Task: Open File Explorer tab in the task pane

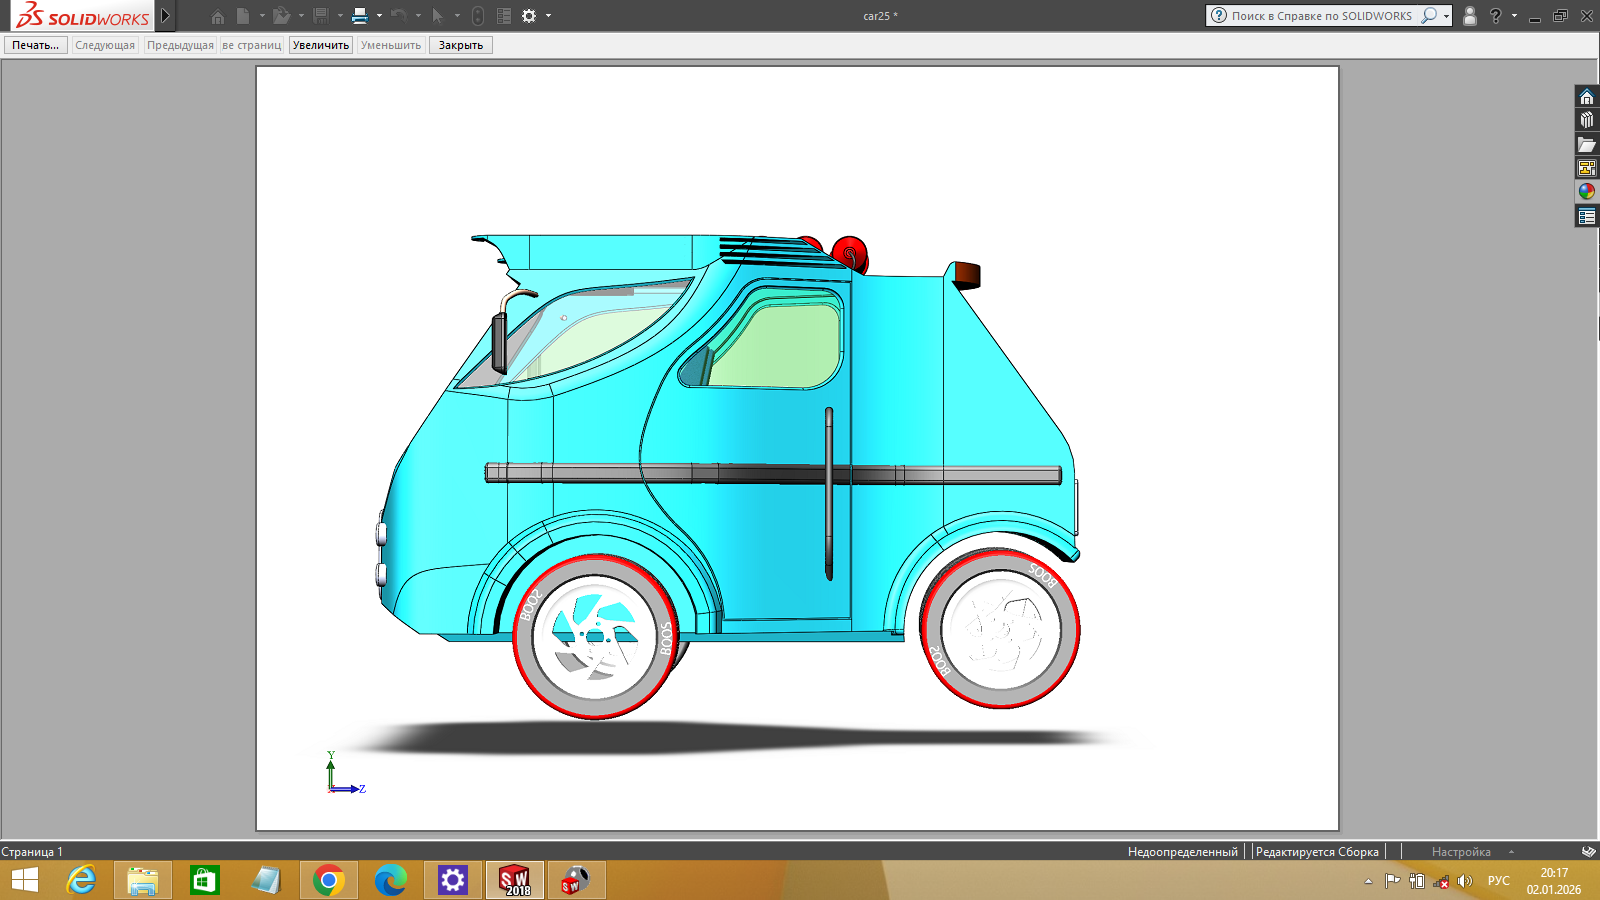Action: pos(1587,145)
